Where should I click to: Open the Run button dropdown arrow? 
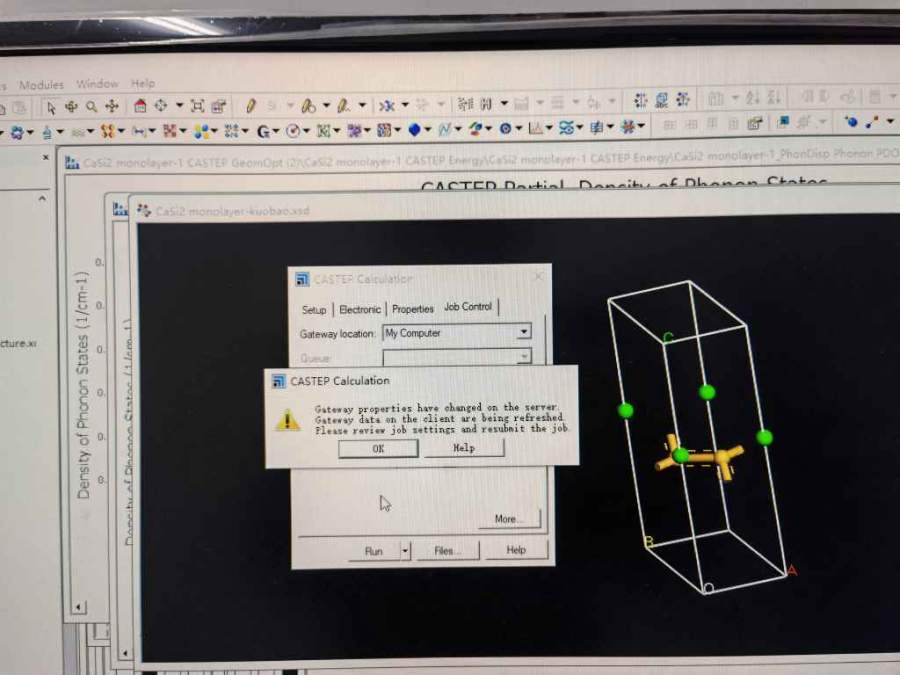pos(405,550)
